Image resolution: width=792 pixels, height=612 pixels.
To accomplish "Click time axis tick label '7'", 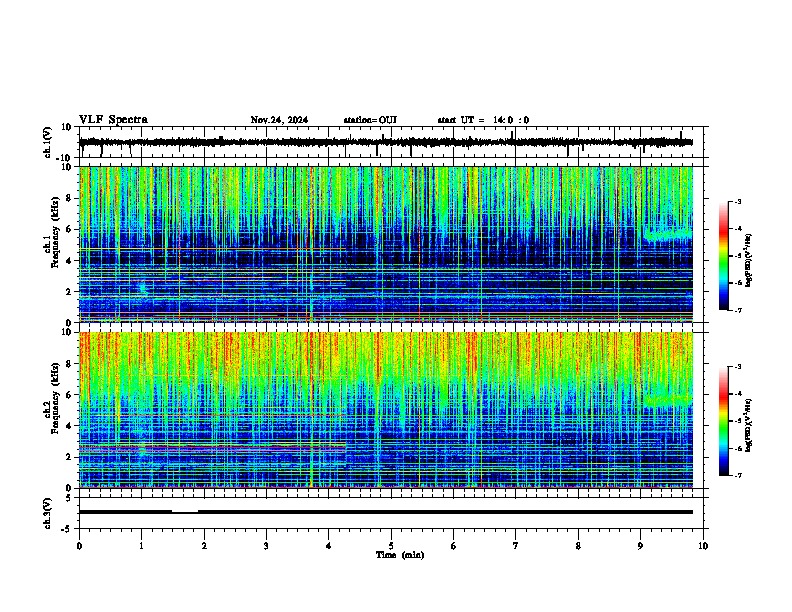I will point(516,546).
